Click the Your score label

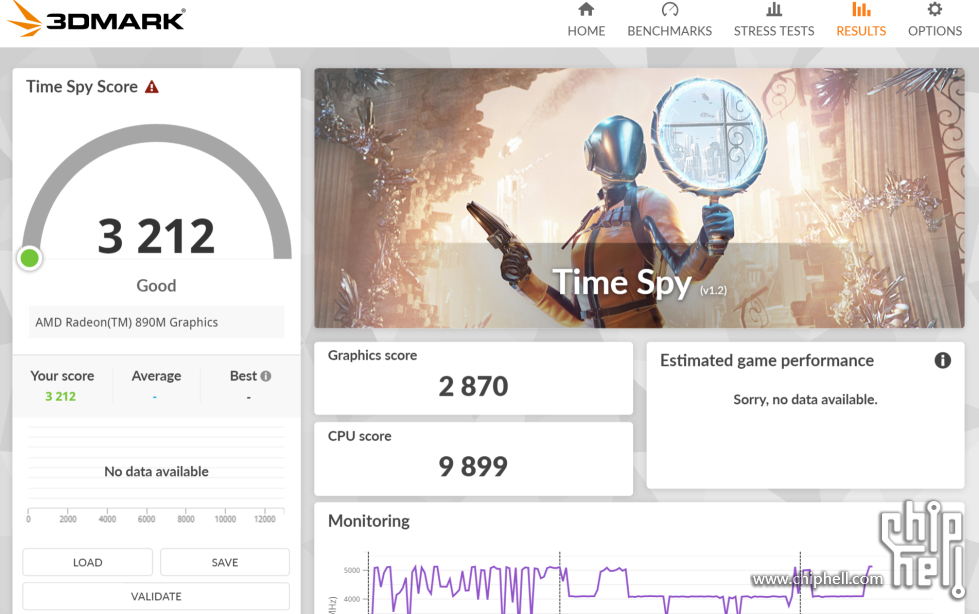tap(62, 376)
